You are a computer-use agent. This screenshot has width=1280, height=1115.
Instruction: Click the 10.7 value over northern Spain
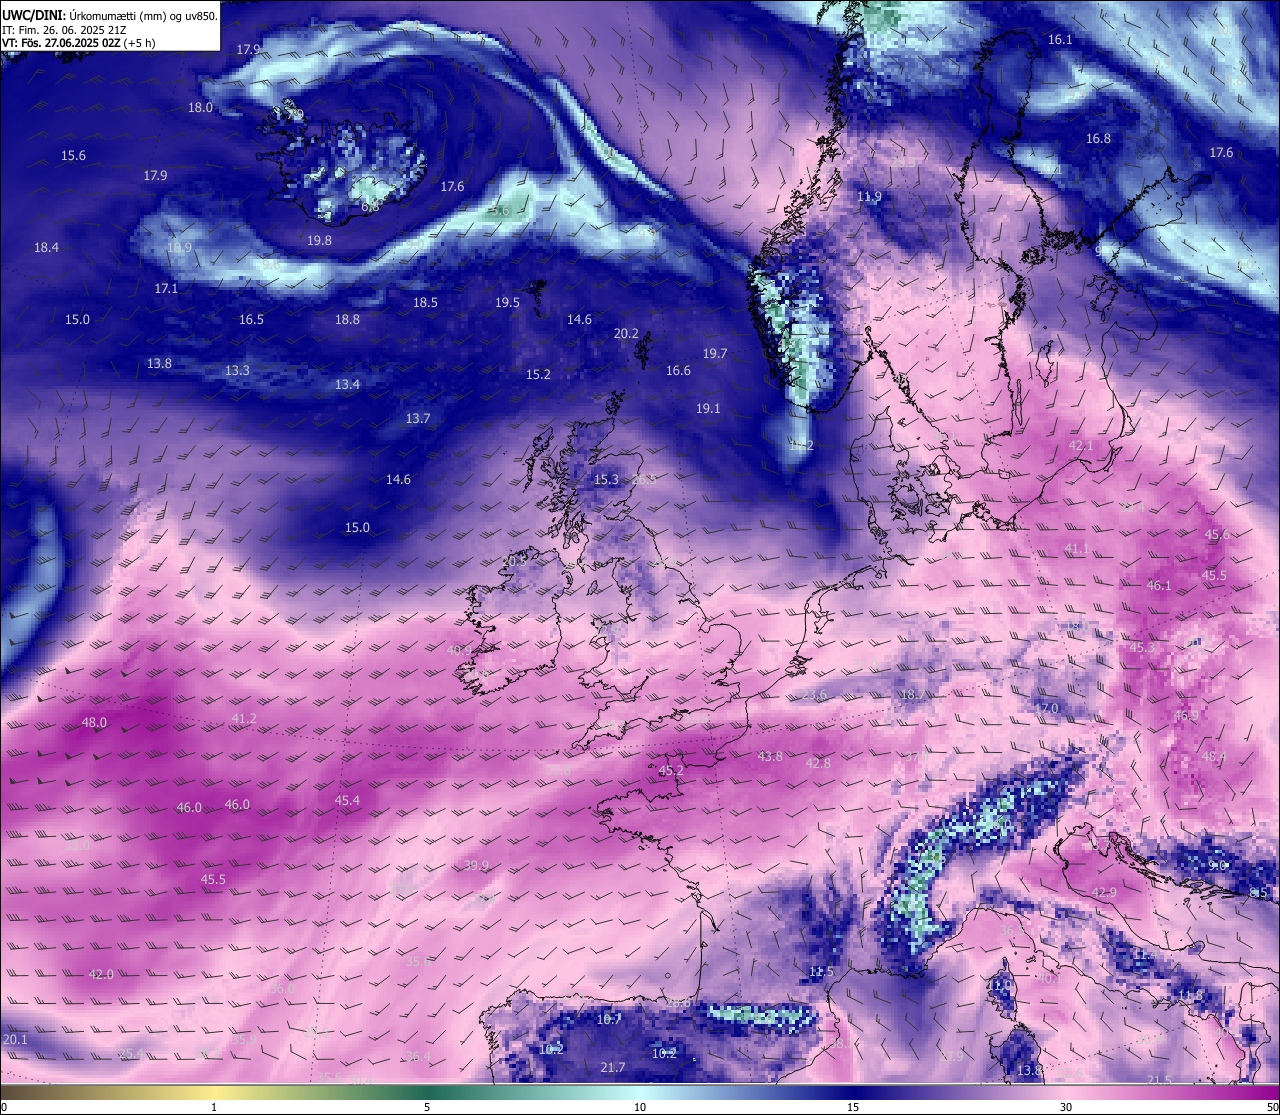609,1019
